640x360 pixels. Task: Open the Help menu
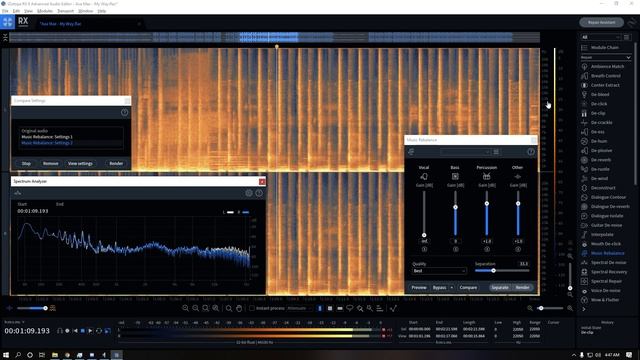[102, 11]
